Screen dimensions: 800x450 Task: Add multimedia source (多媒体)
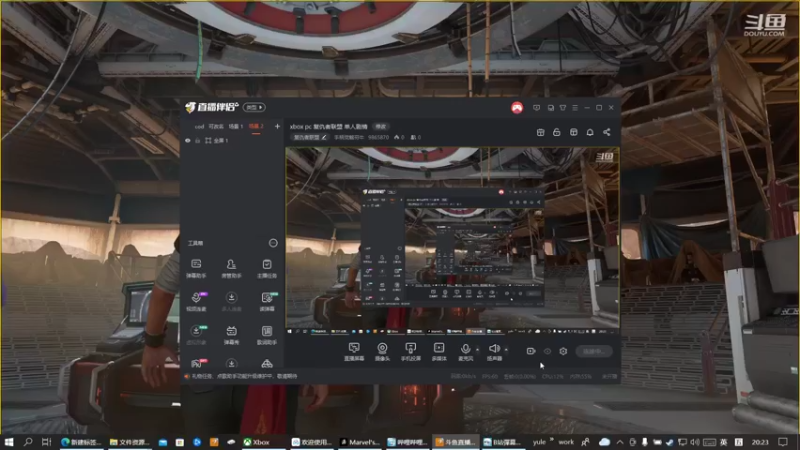coord(439,352)
